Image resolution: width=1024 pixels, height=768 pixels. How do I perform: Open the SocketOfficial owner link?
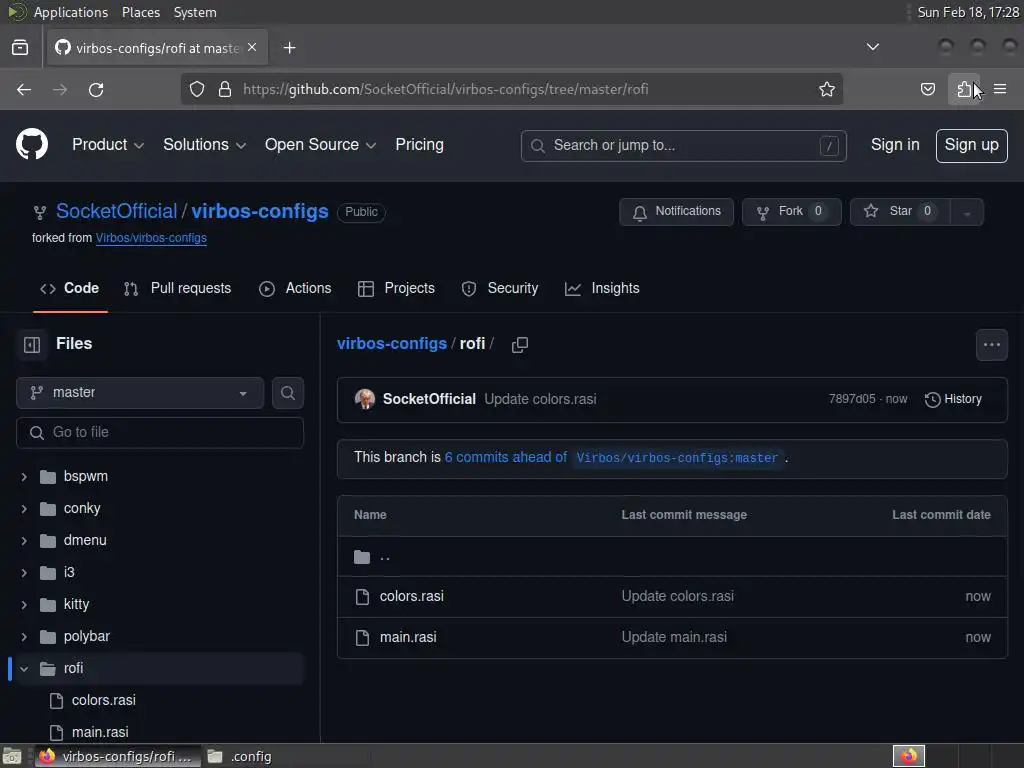(116, 211)
